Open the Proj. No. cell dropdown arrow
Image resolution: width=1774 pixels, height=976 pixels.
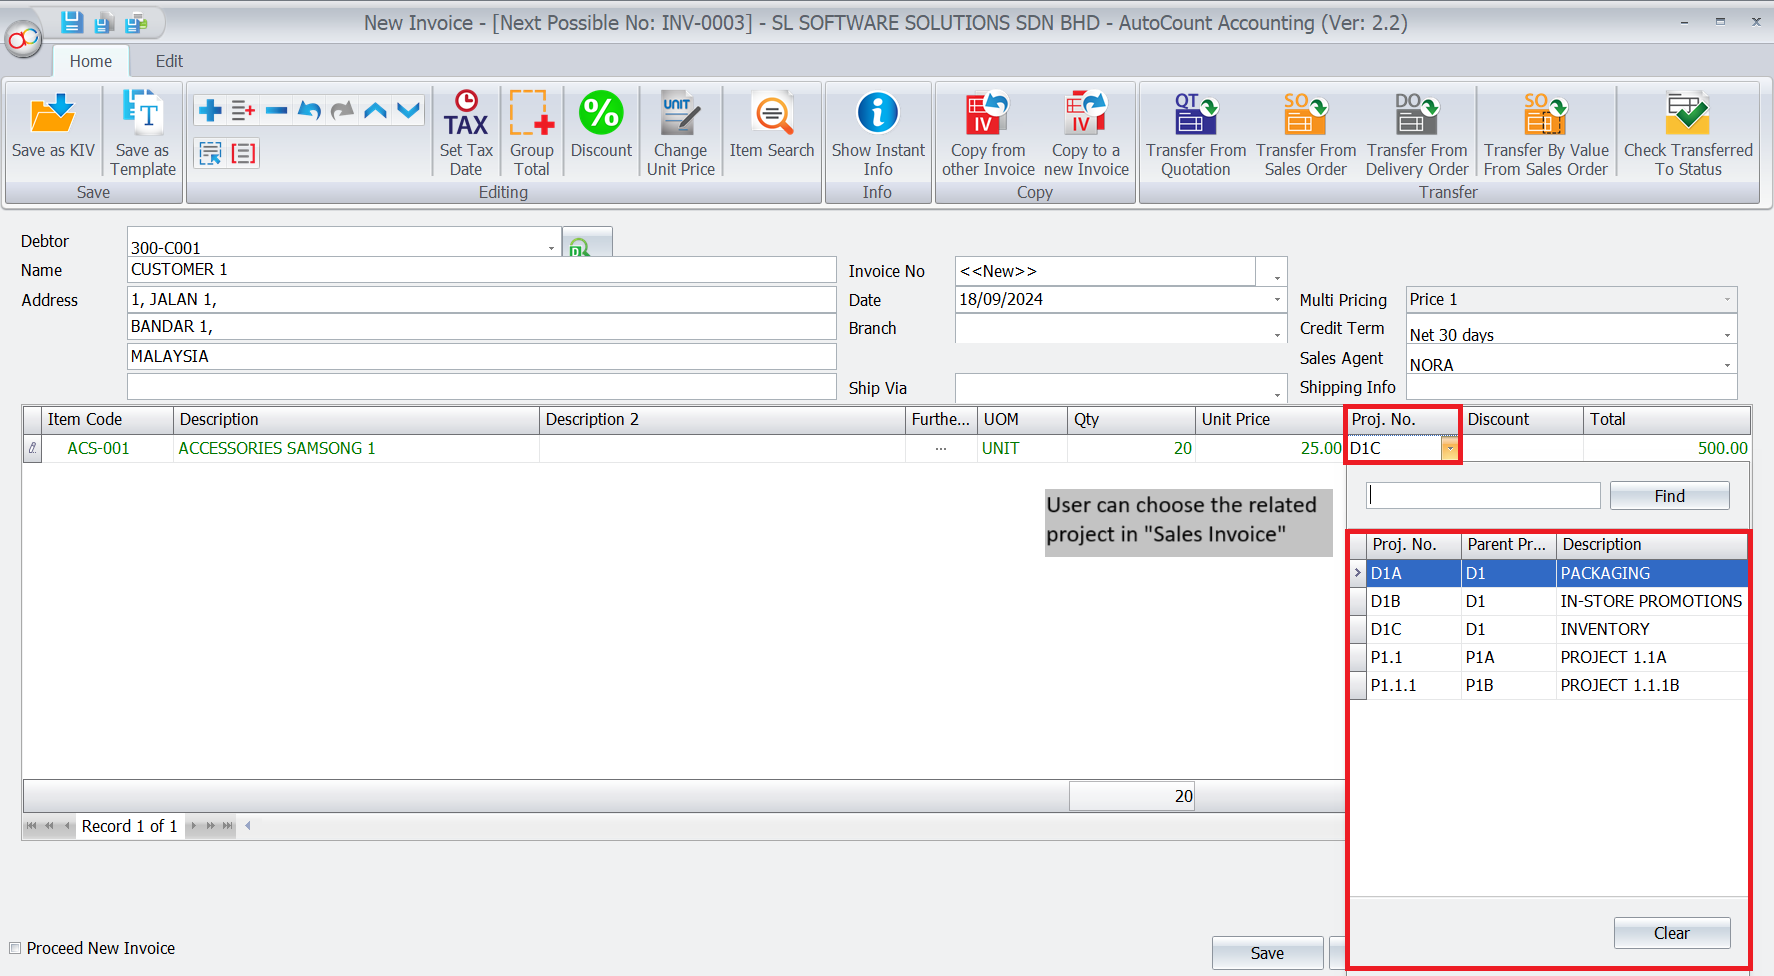(1449, 449)
